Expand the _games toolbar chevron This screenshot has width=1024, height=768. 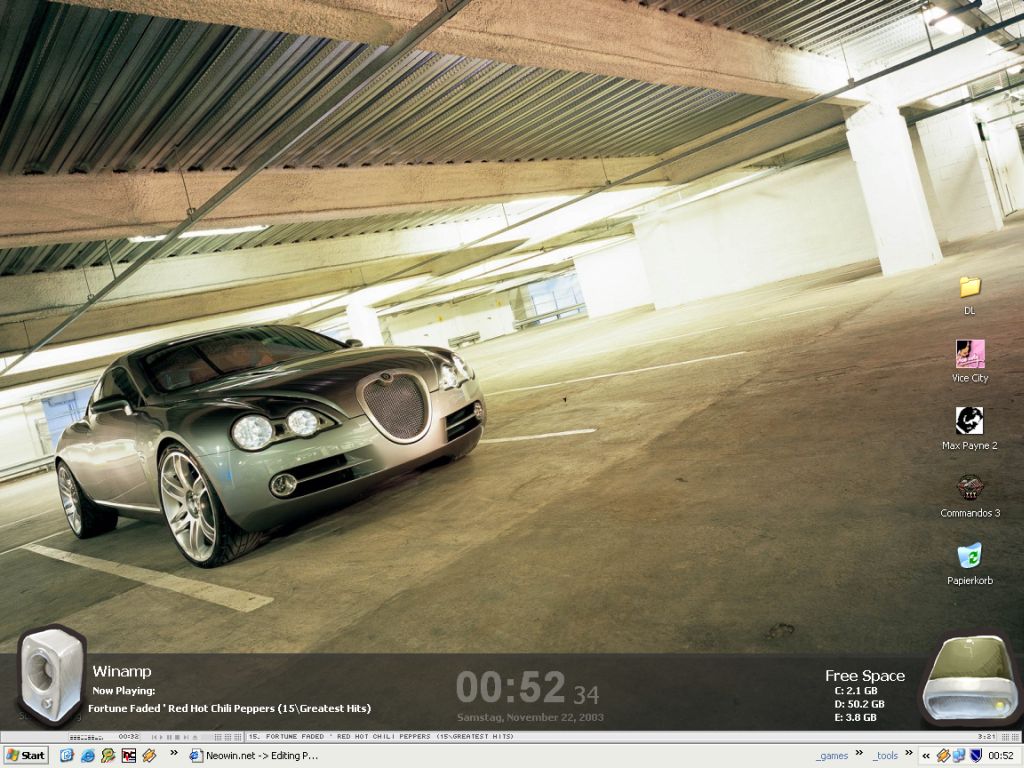(x=859, y=753)
